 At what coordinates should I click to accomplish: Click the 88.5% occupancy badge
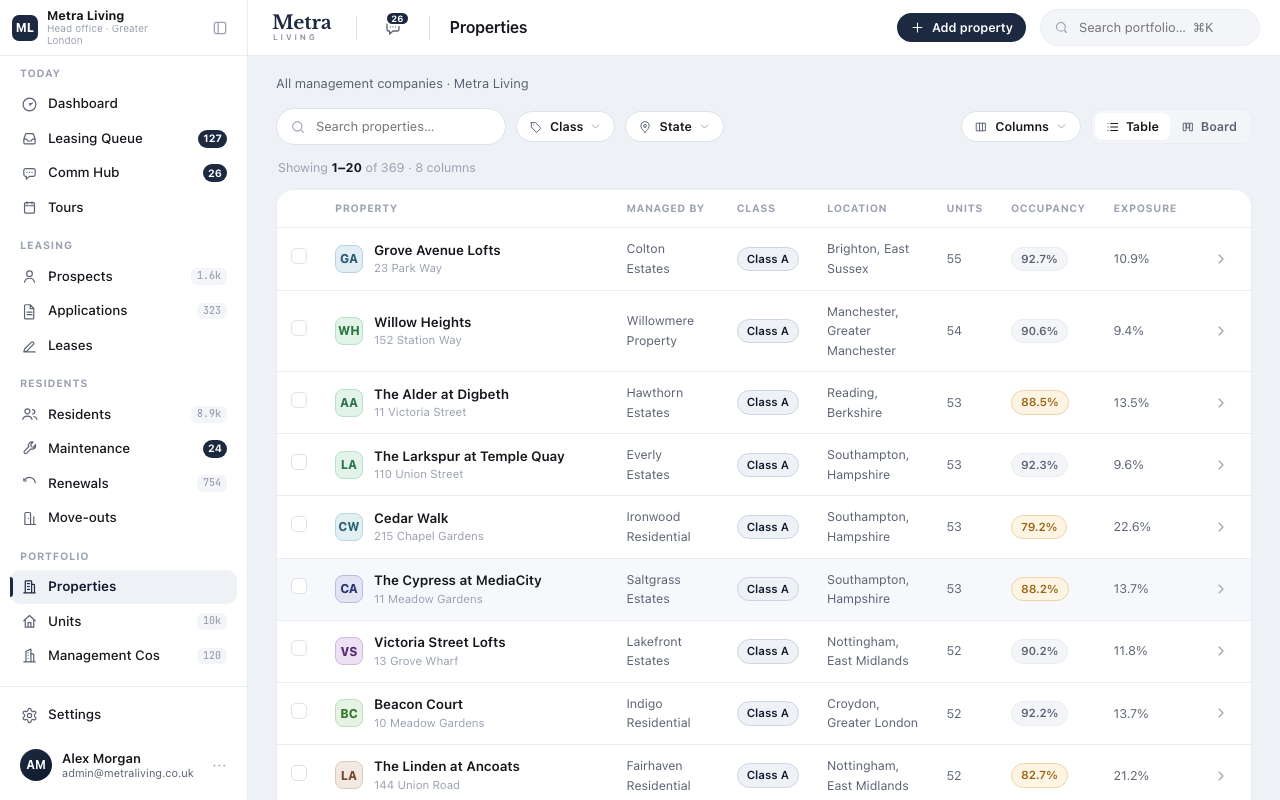(1040, 403)
